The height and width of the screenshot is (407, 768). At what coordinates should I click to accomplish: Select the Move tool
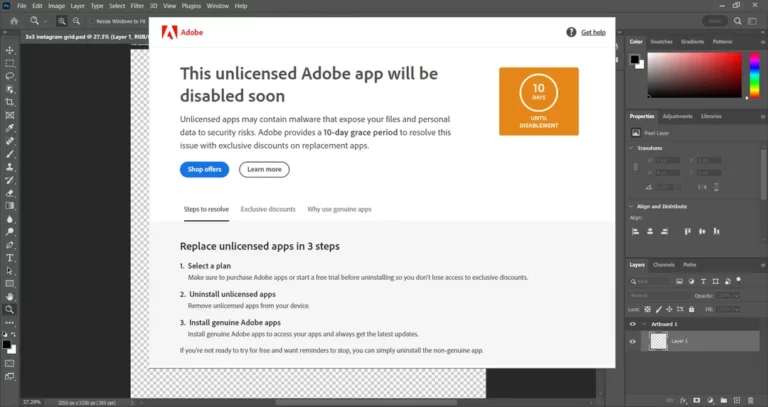[x=10, y=50]
